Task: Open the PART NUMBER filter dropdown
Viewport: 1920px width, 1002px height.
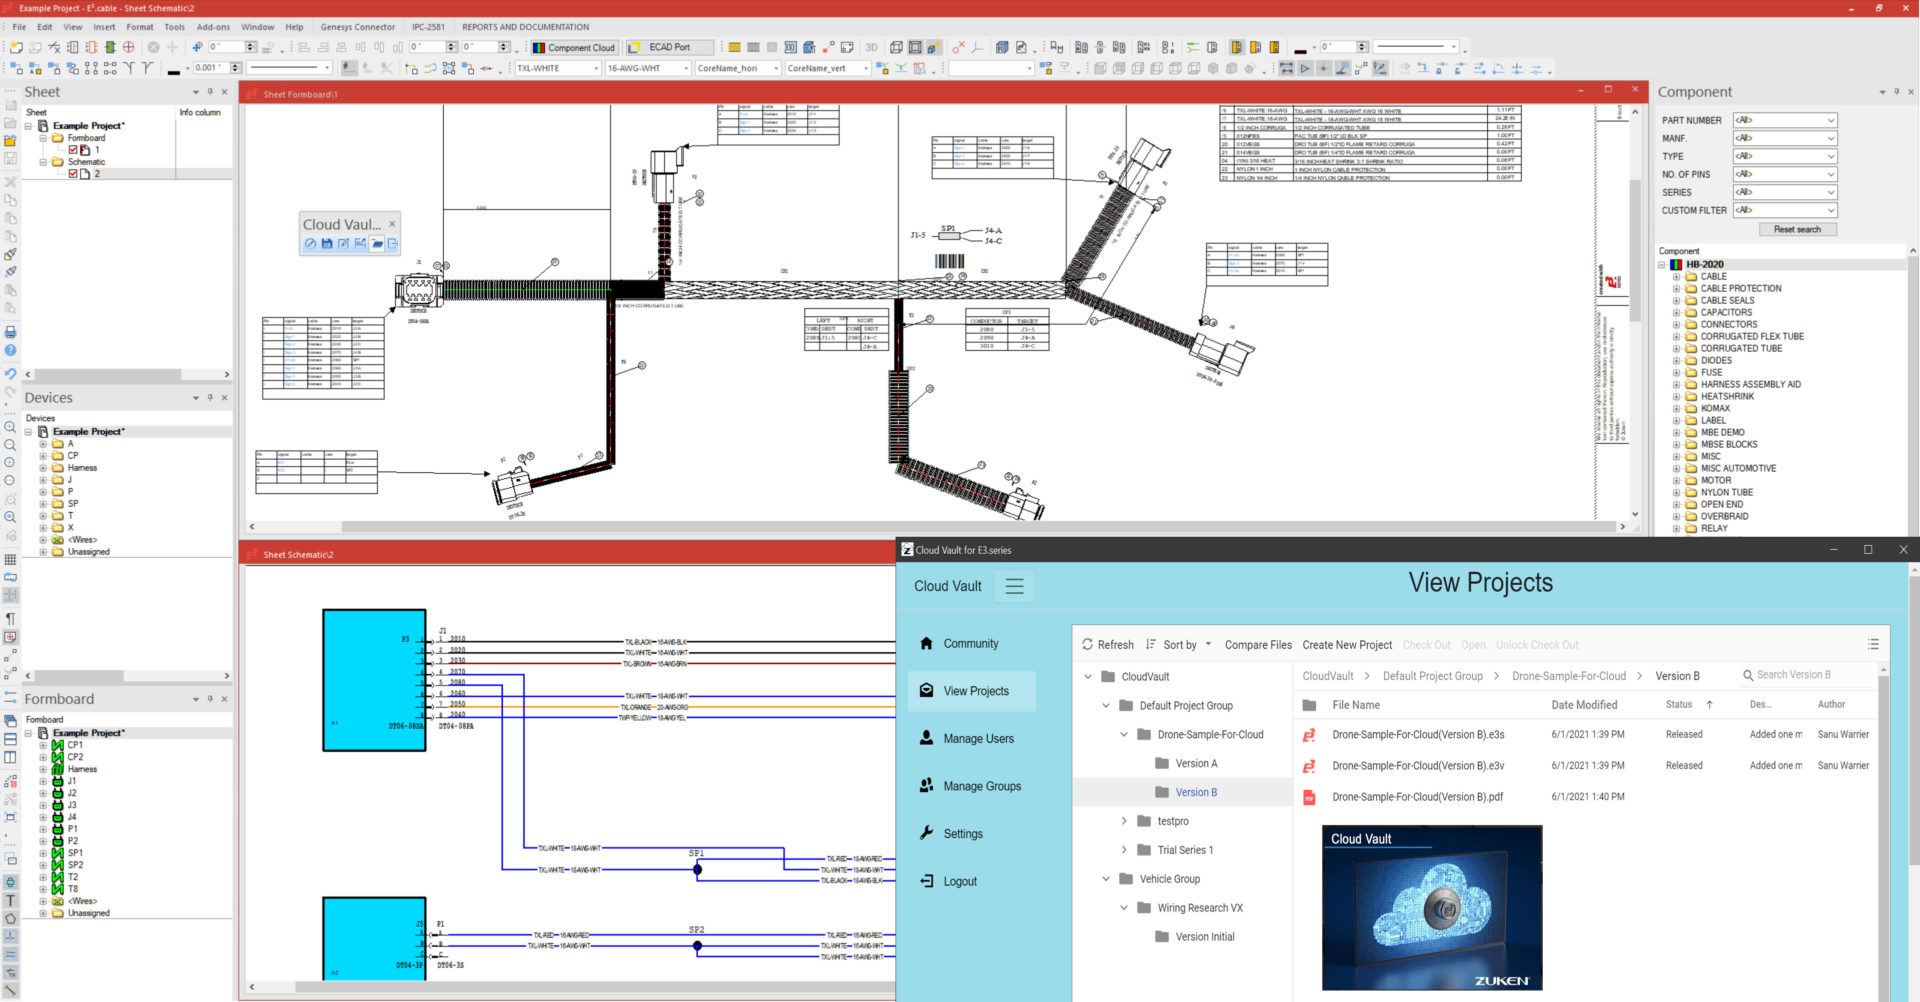Action: coord(1784,120)
